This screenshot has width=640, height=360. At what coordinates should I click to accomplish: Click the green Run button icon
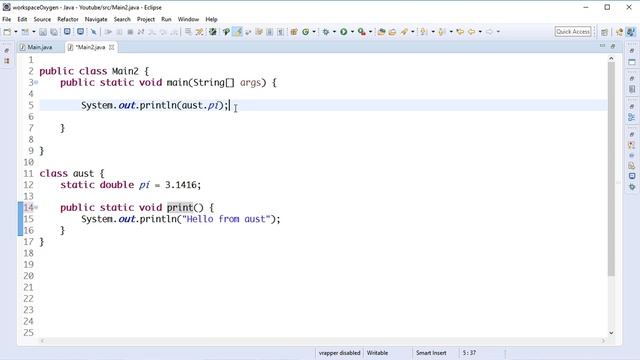point(344,32)
